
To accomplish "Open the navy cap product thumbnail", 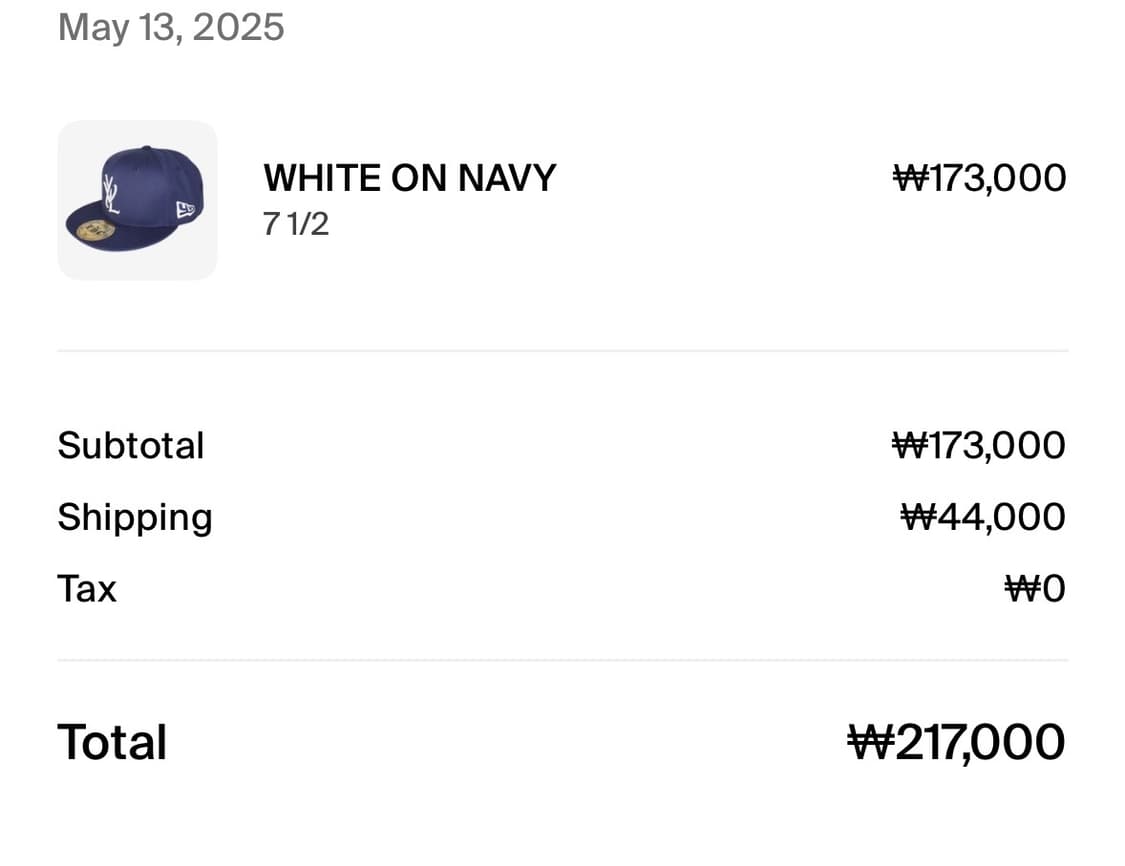I will [137, 200].
